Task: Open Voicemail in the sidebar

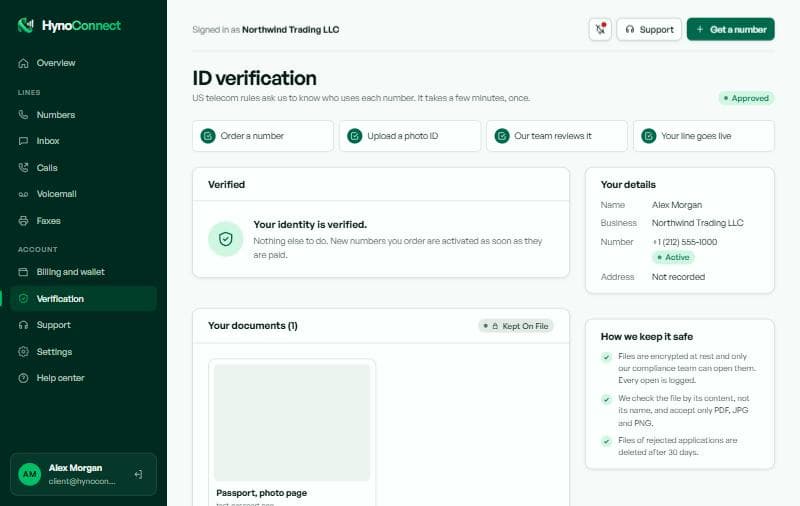Action: click(x=83, y=194)
